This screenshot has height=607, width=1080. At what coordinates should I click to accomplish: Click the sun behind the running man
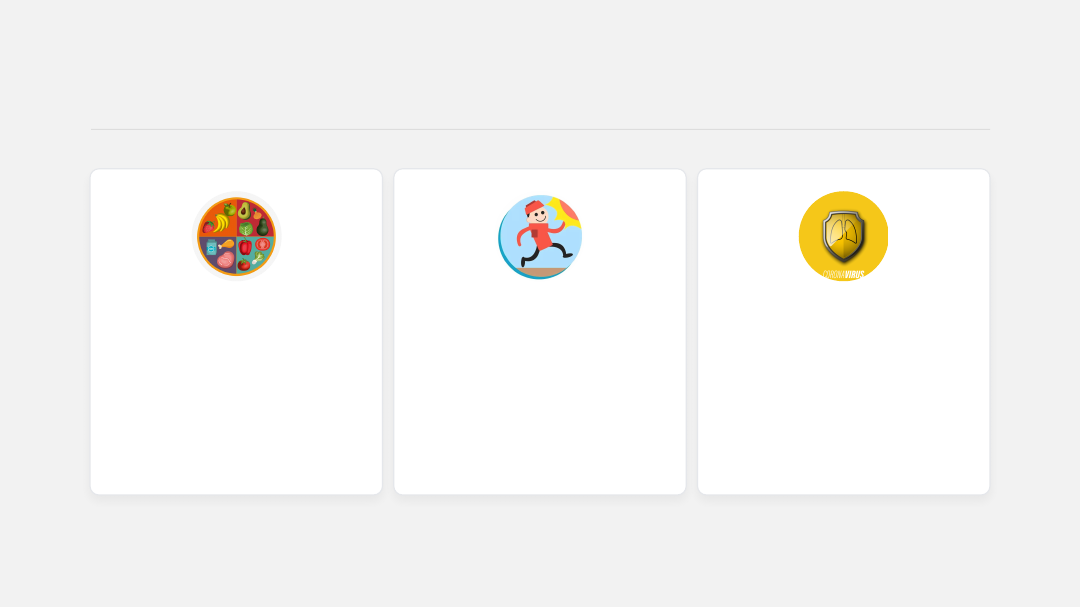coord(567,210)
